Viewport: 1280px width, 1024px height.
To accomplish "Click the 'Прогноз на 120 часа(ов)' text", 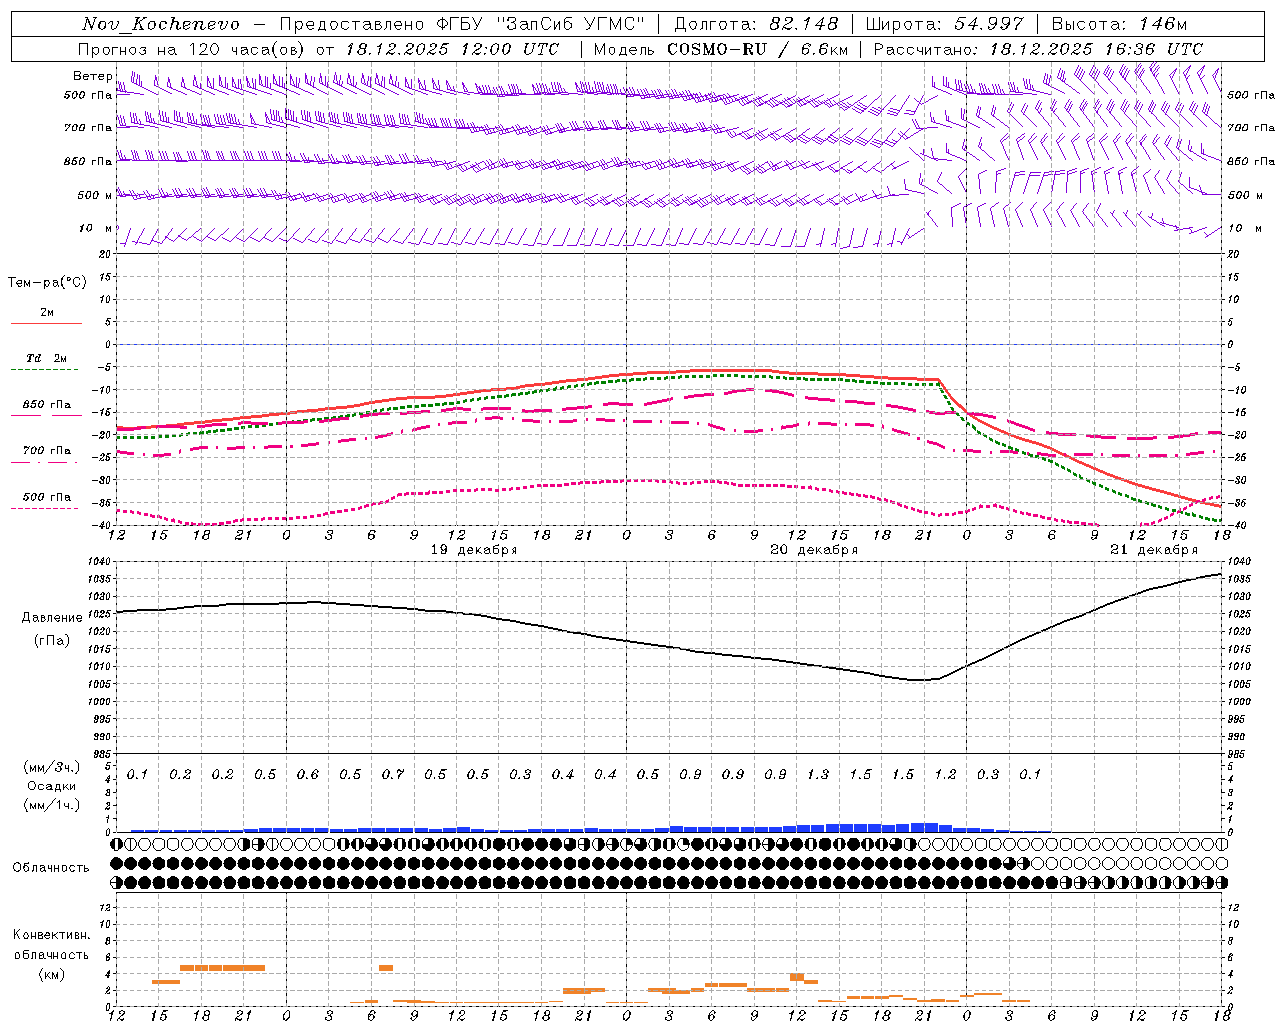I will pyautogui.click(x=192, y=49).
